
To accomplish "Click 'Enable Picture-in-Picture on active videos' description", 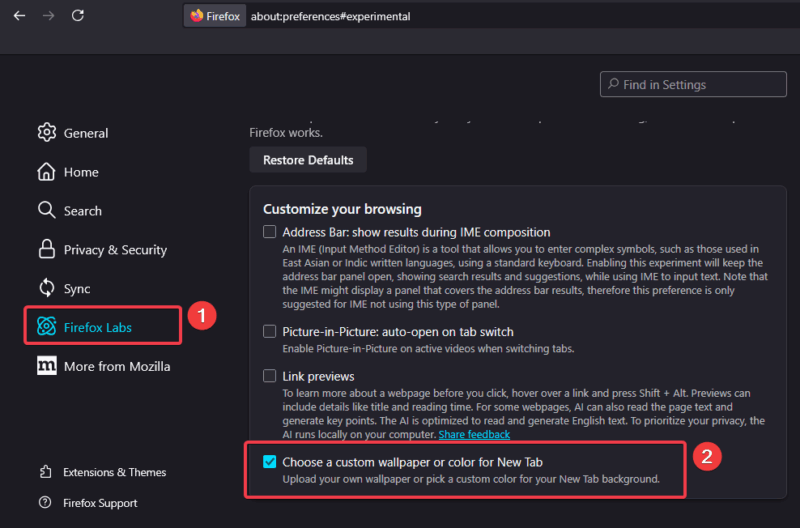I will (x=428, y=348).
